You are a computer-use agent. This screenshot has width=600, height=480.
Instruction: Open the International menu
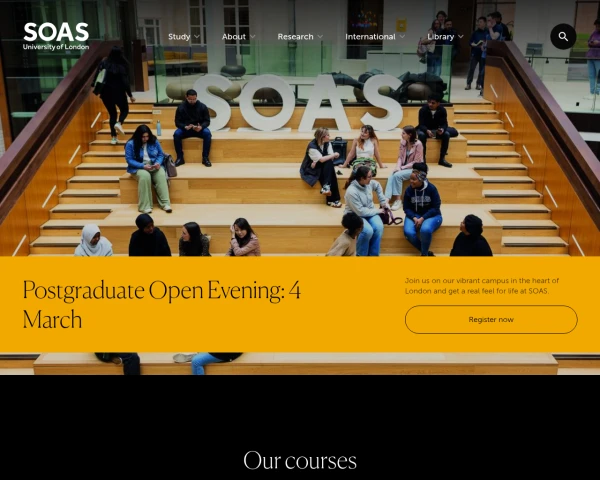coord(370,37)
